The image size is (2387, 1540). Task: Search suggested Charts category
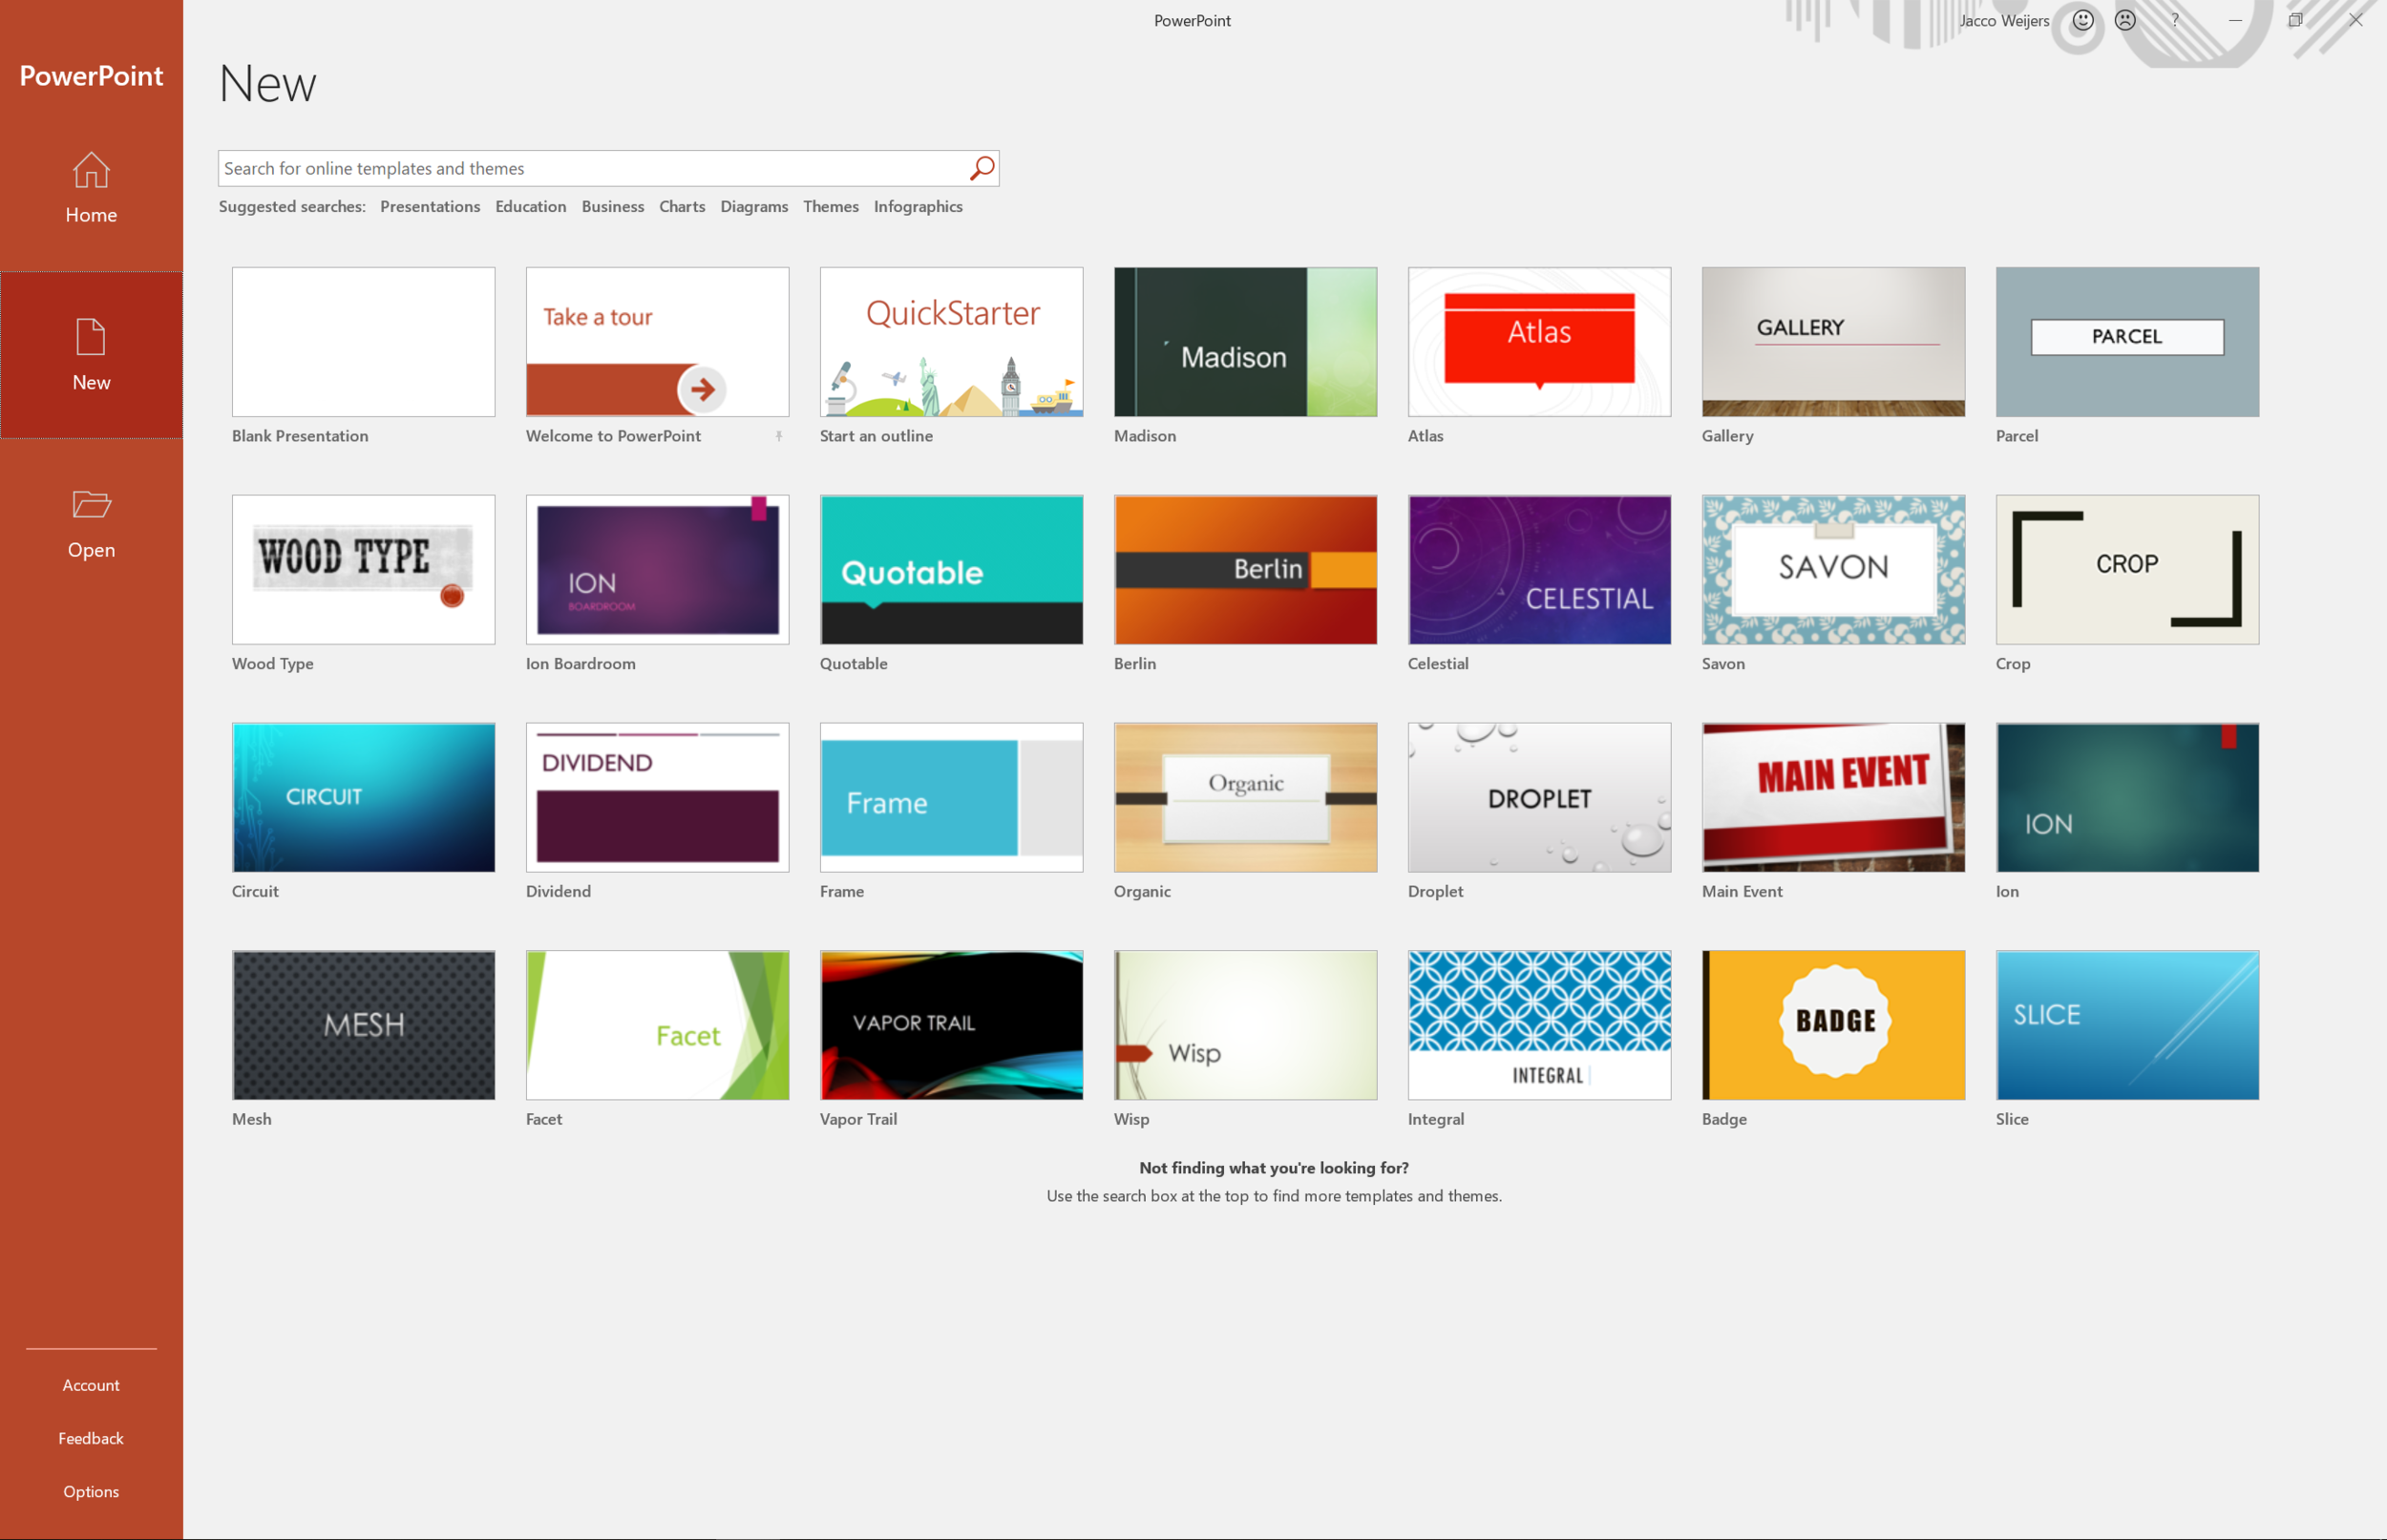point(682,206)
